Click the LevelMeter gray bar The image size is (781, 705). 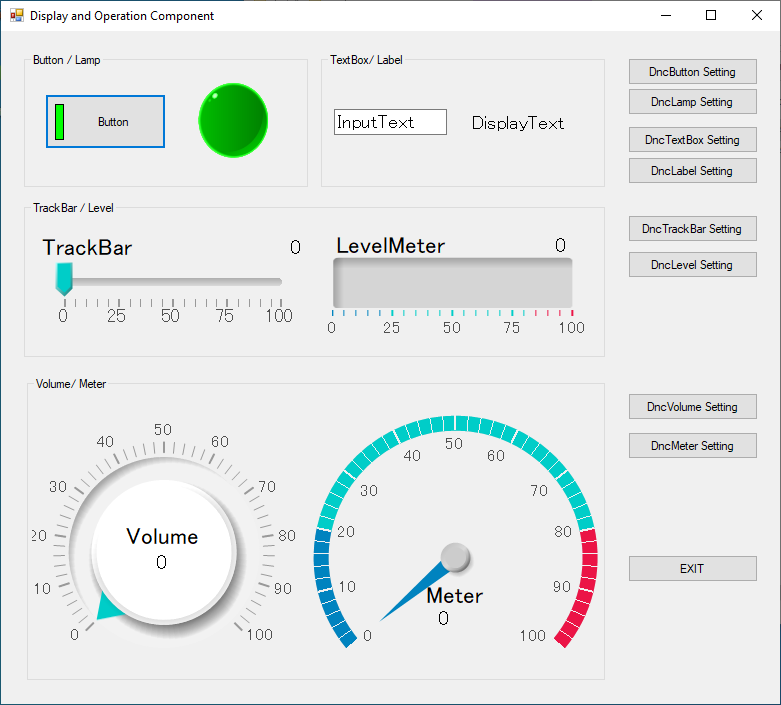click(x=452, y=283)
